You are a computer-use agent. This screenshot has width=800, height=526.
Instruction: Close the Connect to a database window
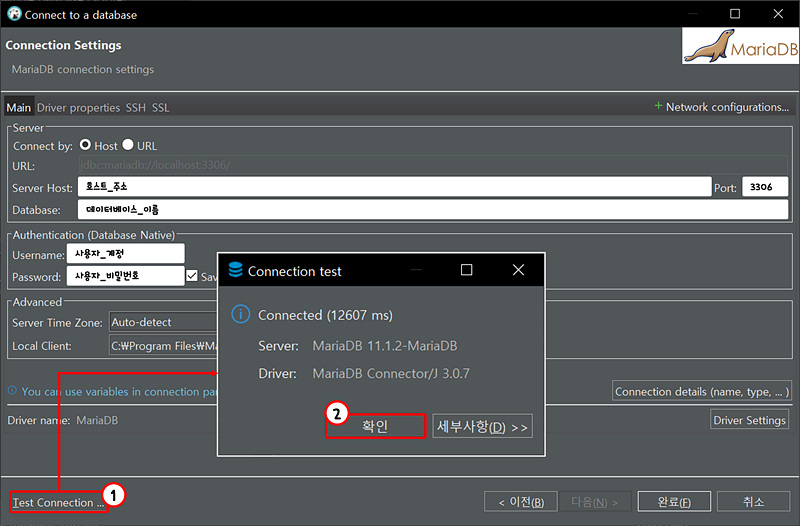pos(778,14)
